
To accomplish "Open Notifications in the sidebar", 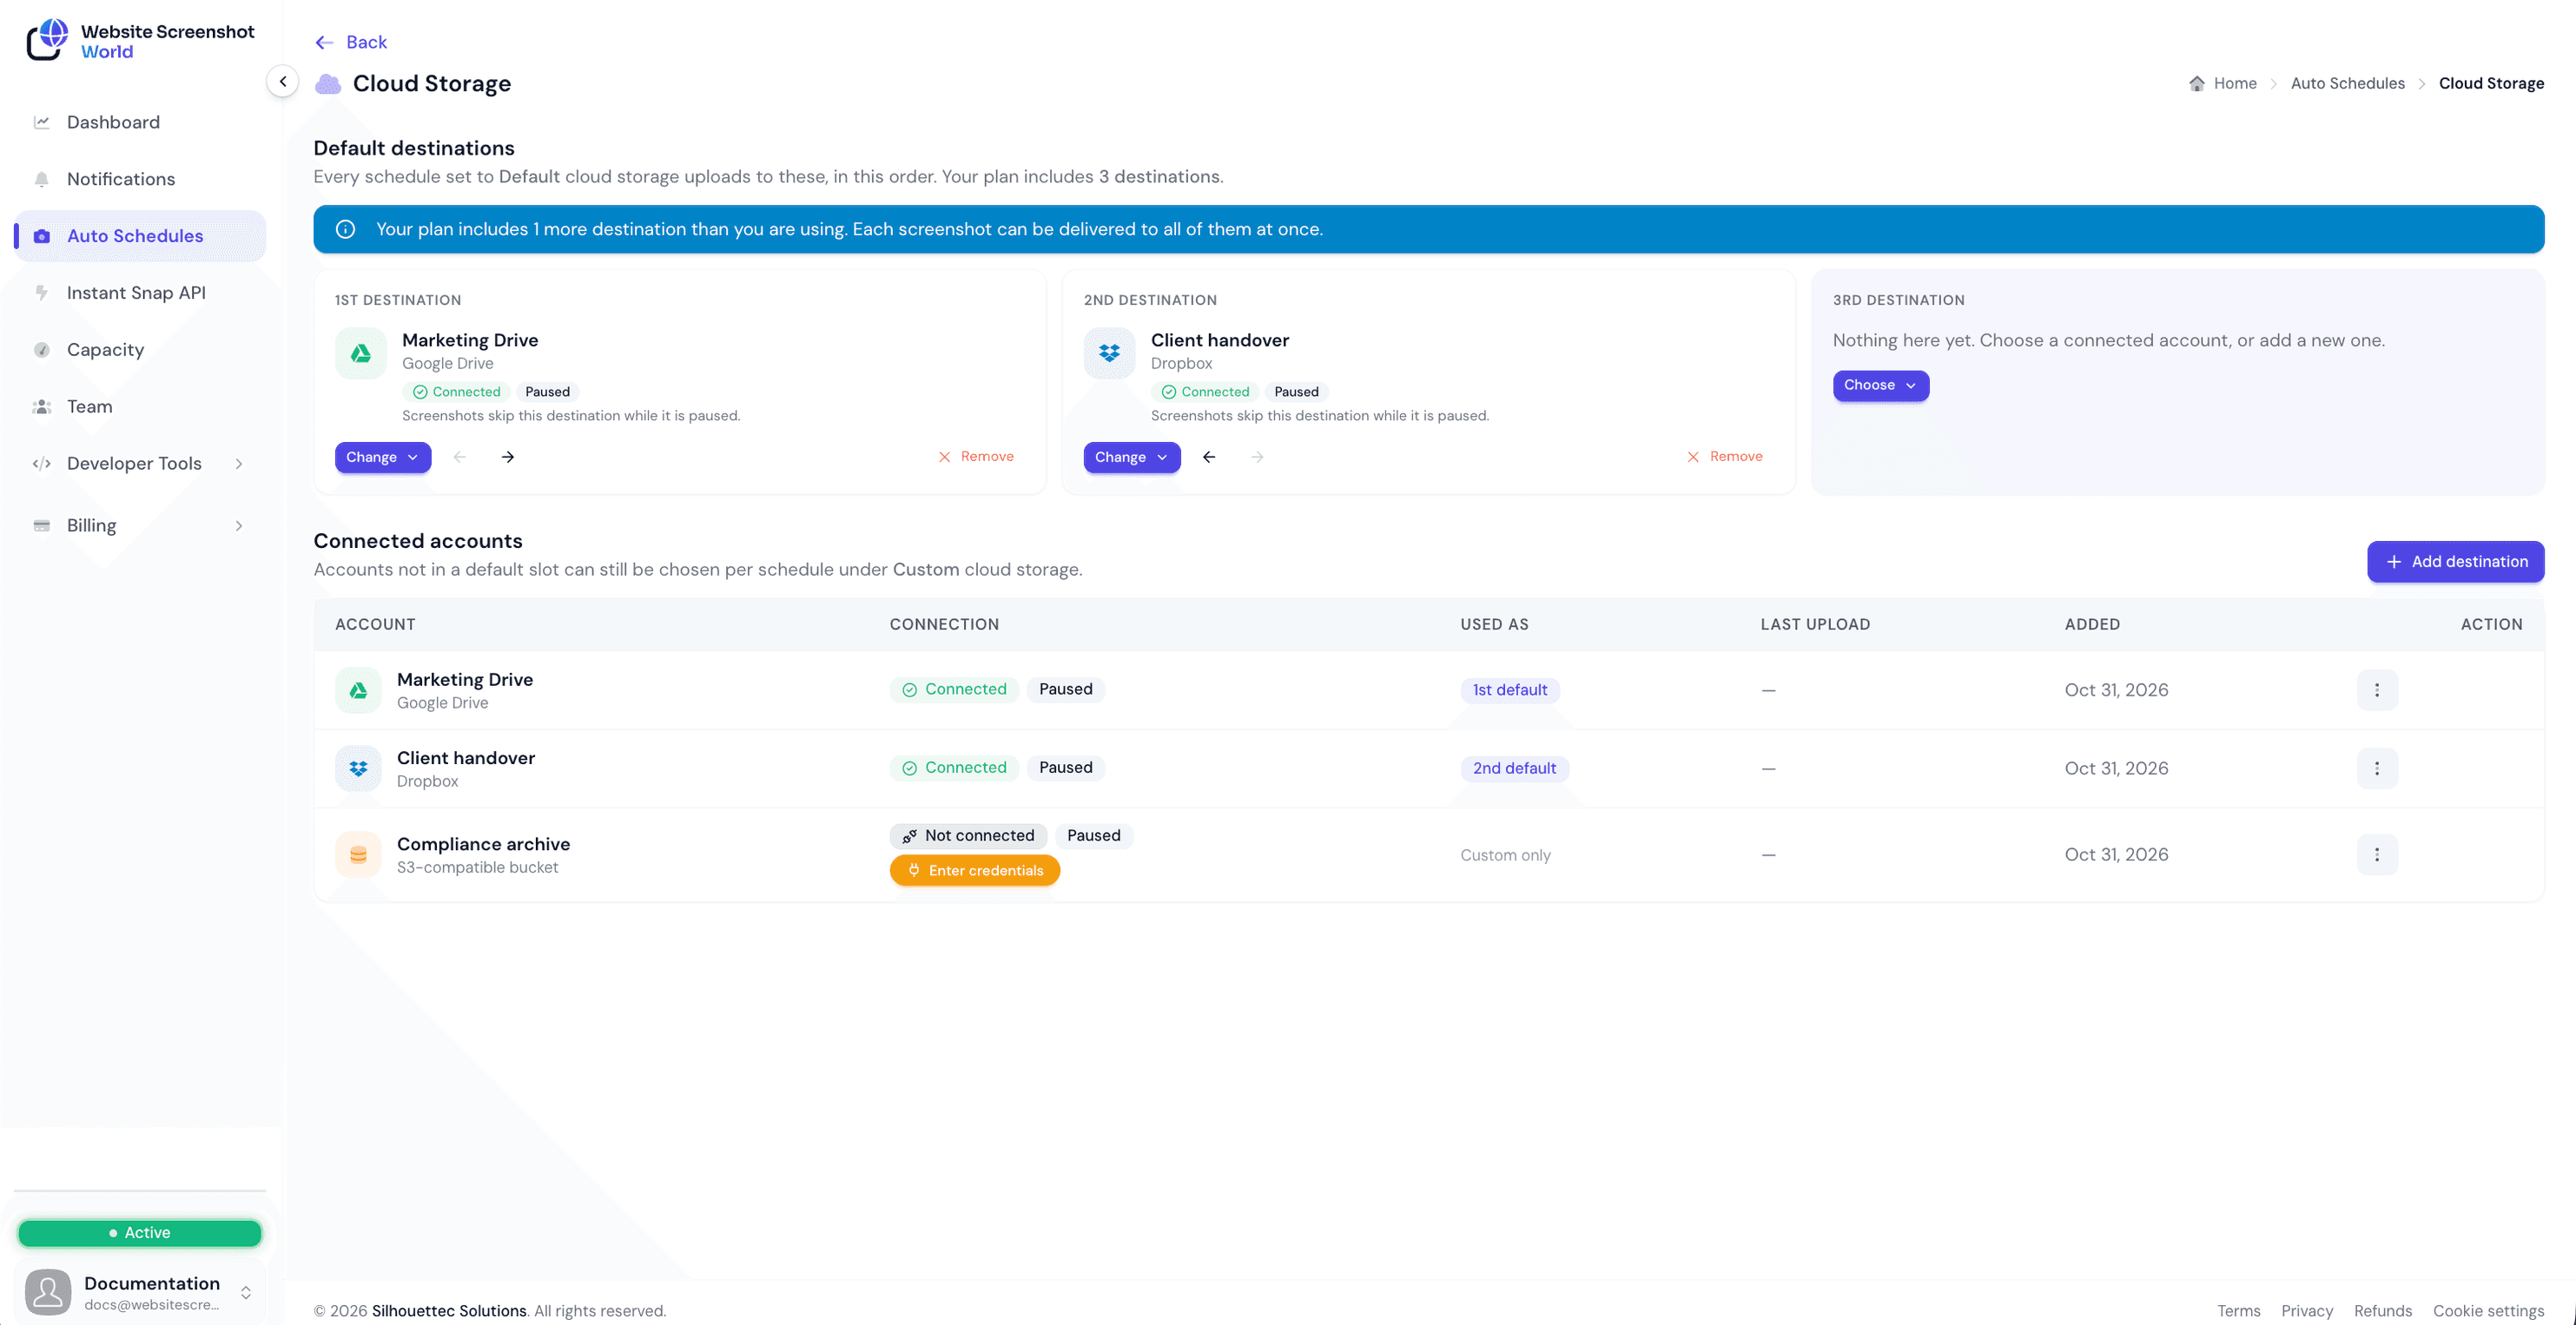I will [140, 179].
